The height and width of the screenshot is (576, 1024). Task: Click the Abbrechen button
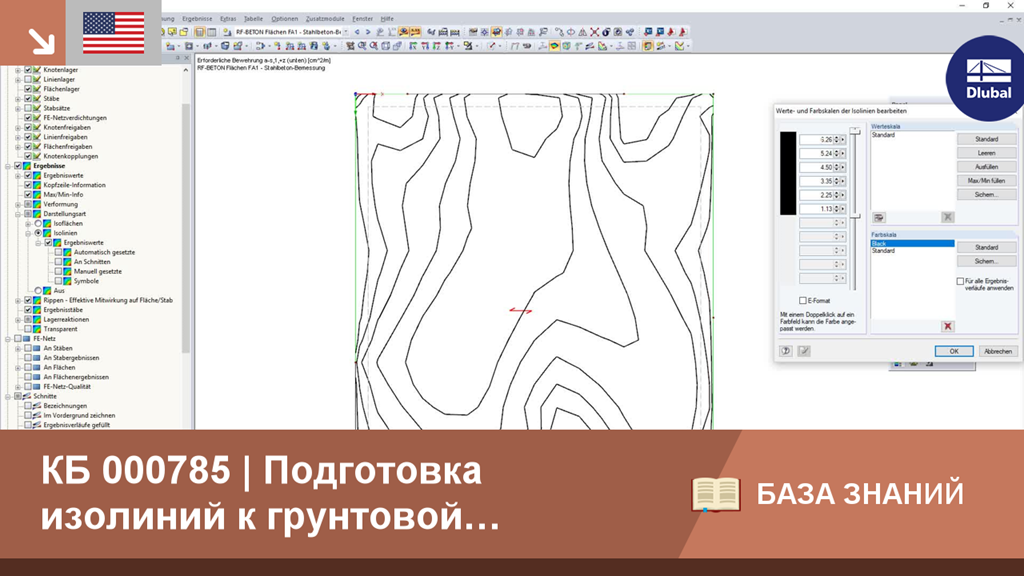click(998, 351)
